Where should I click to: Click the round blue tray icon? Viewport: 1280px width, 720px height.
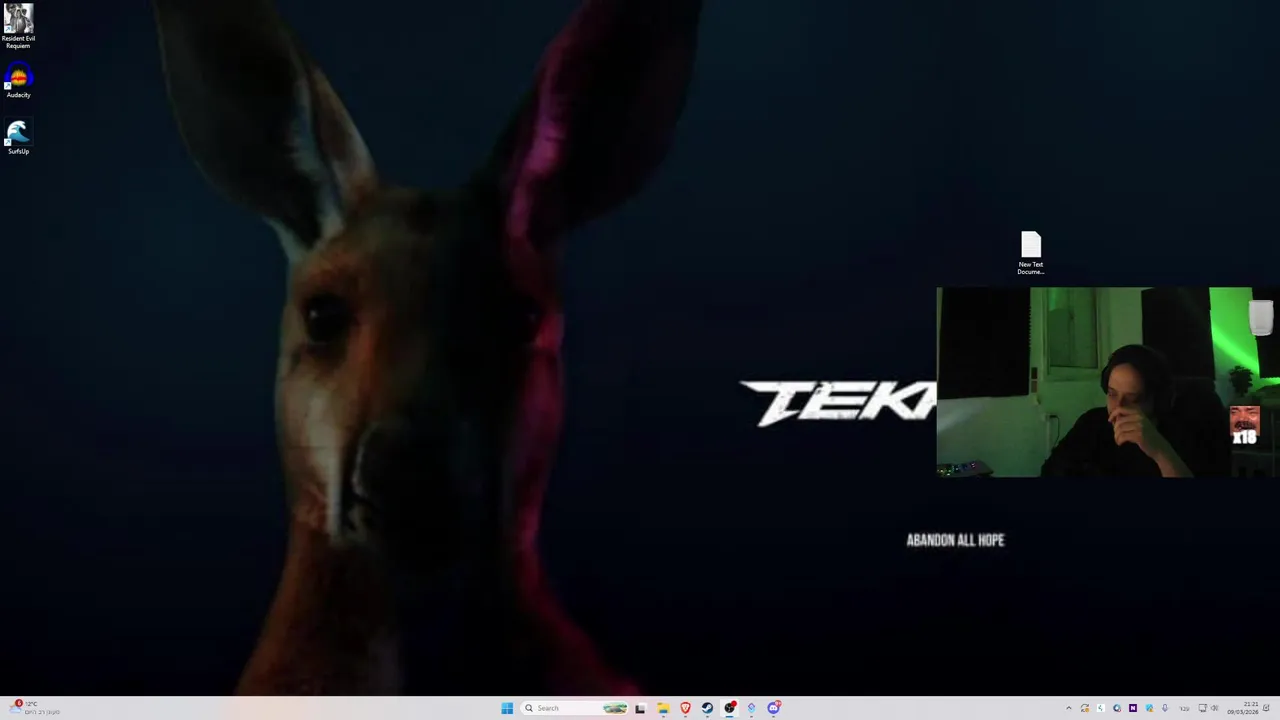click(1117, 708)
